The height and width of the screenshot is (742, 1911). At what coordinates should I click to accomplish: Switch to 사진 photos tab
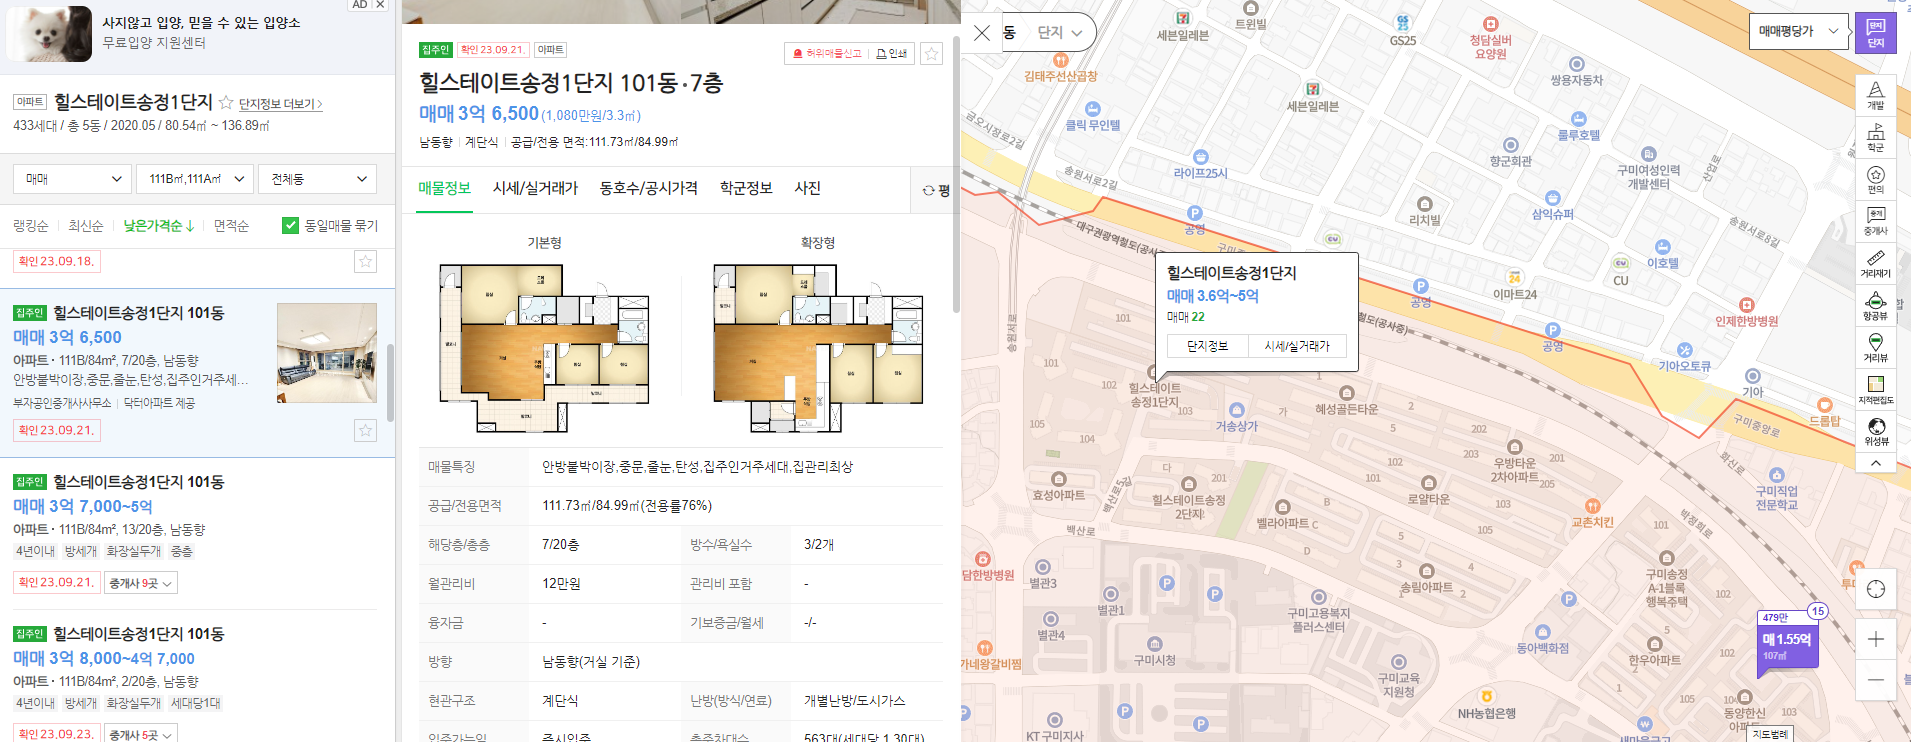point(807,188)
